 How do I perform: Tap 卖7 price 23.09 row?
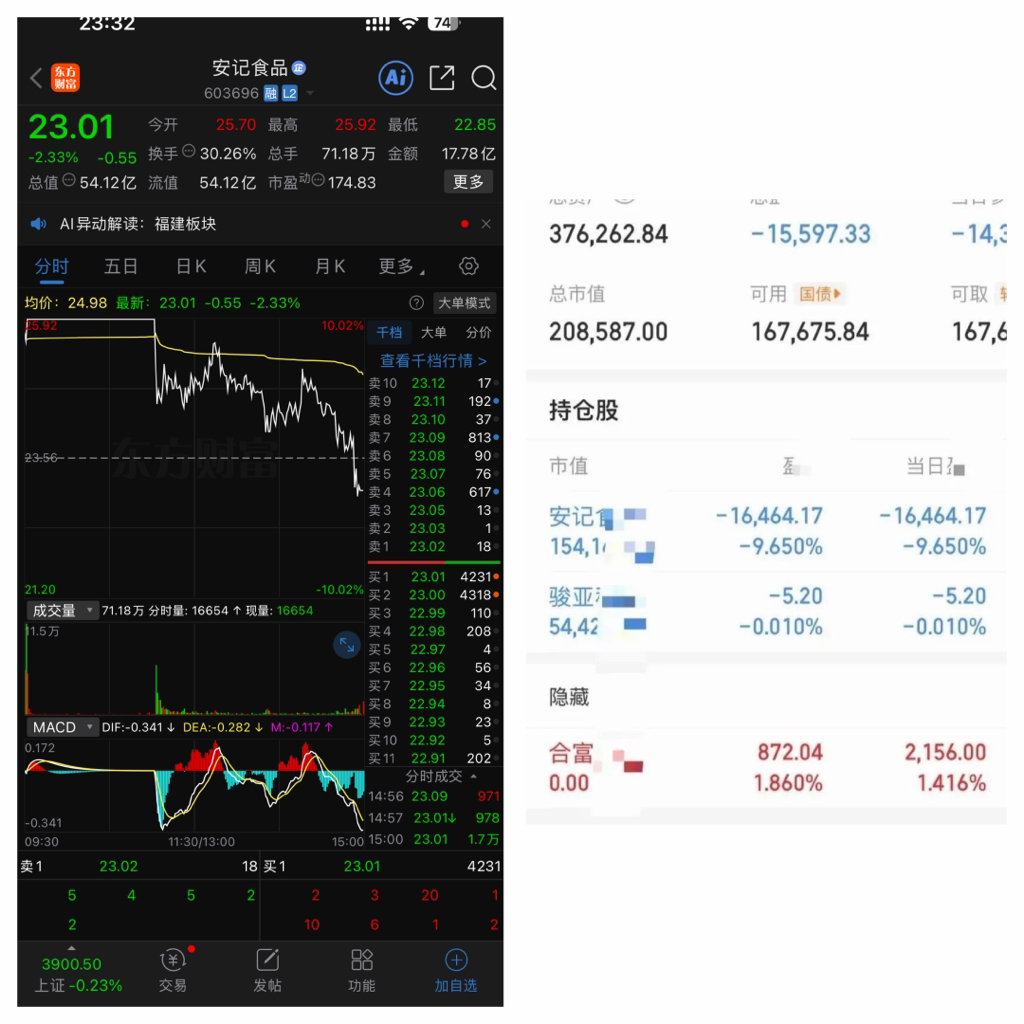(x=434, y=438)
